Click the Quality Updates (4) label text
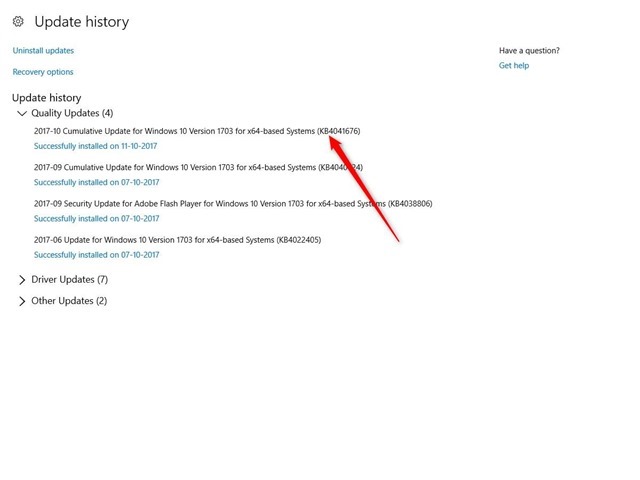This screenshot has height=480, width=640. (x=72, y=113)
